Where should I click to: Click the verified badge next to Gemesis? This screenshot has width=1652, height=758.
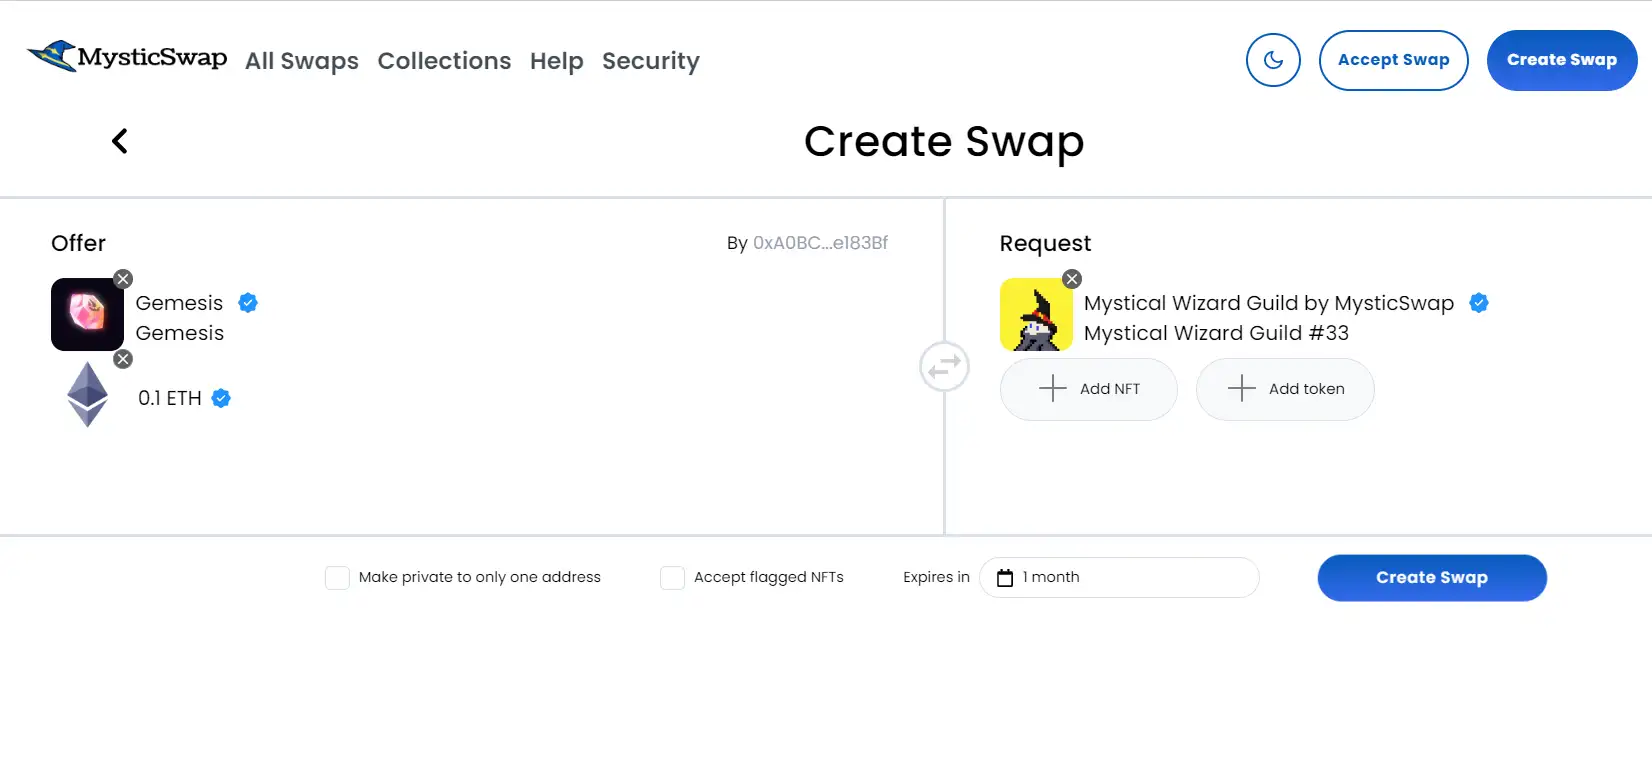pyautogui.click(x=248, y=303)
